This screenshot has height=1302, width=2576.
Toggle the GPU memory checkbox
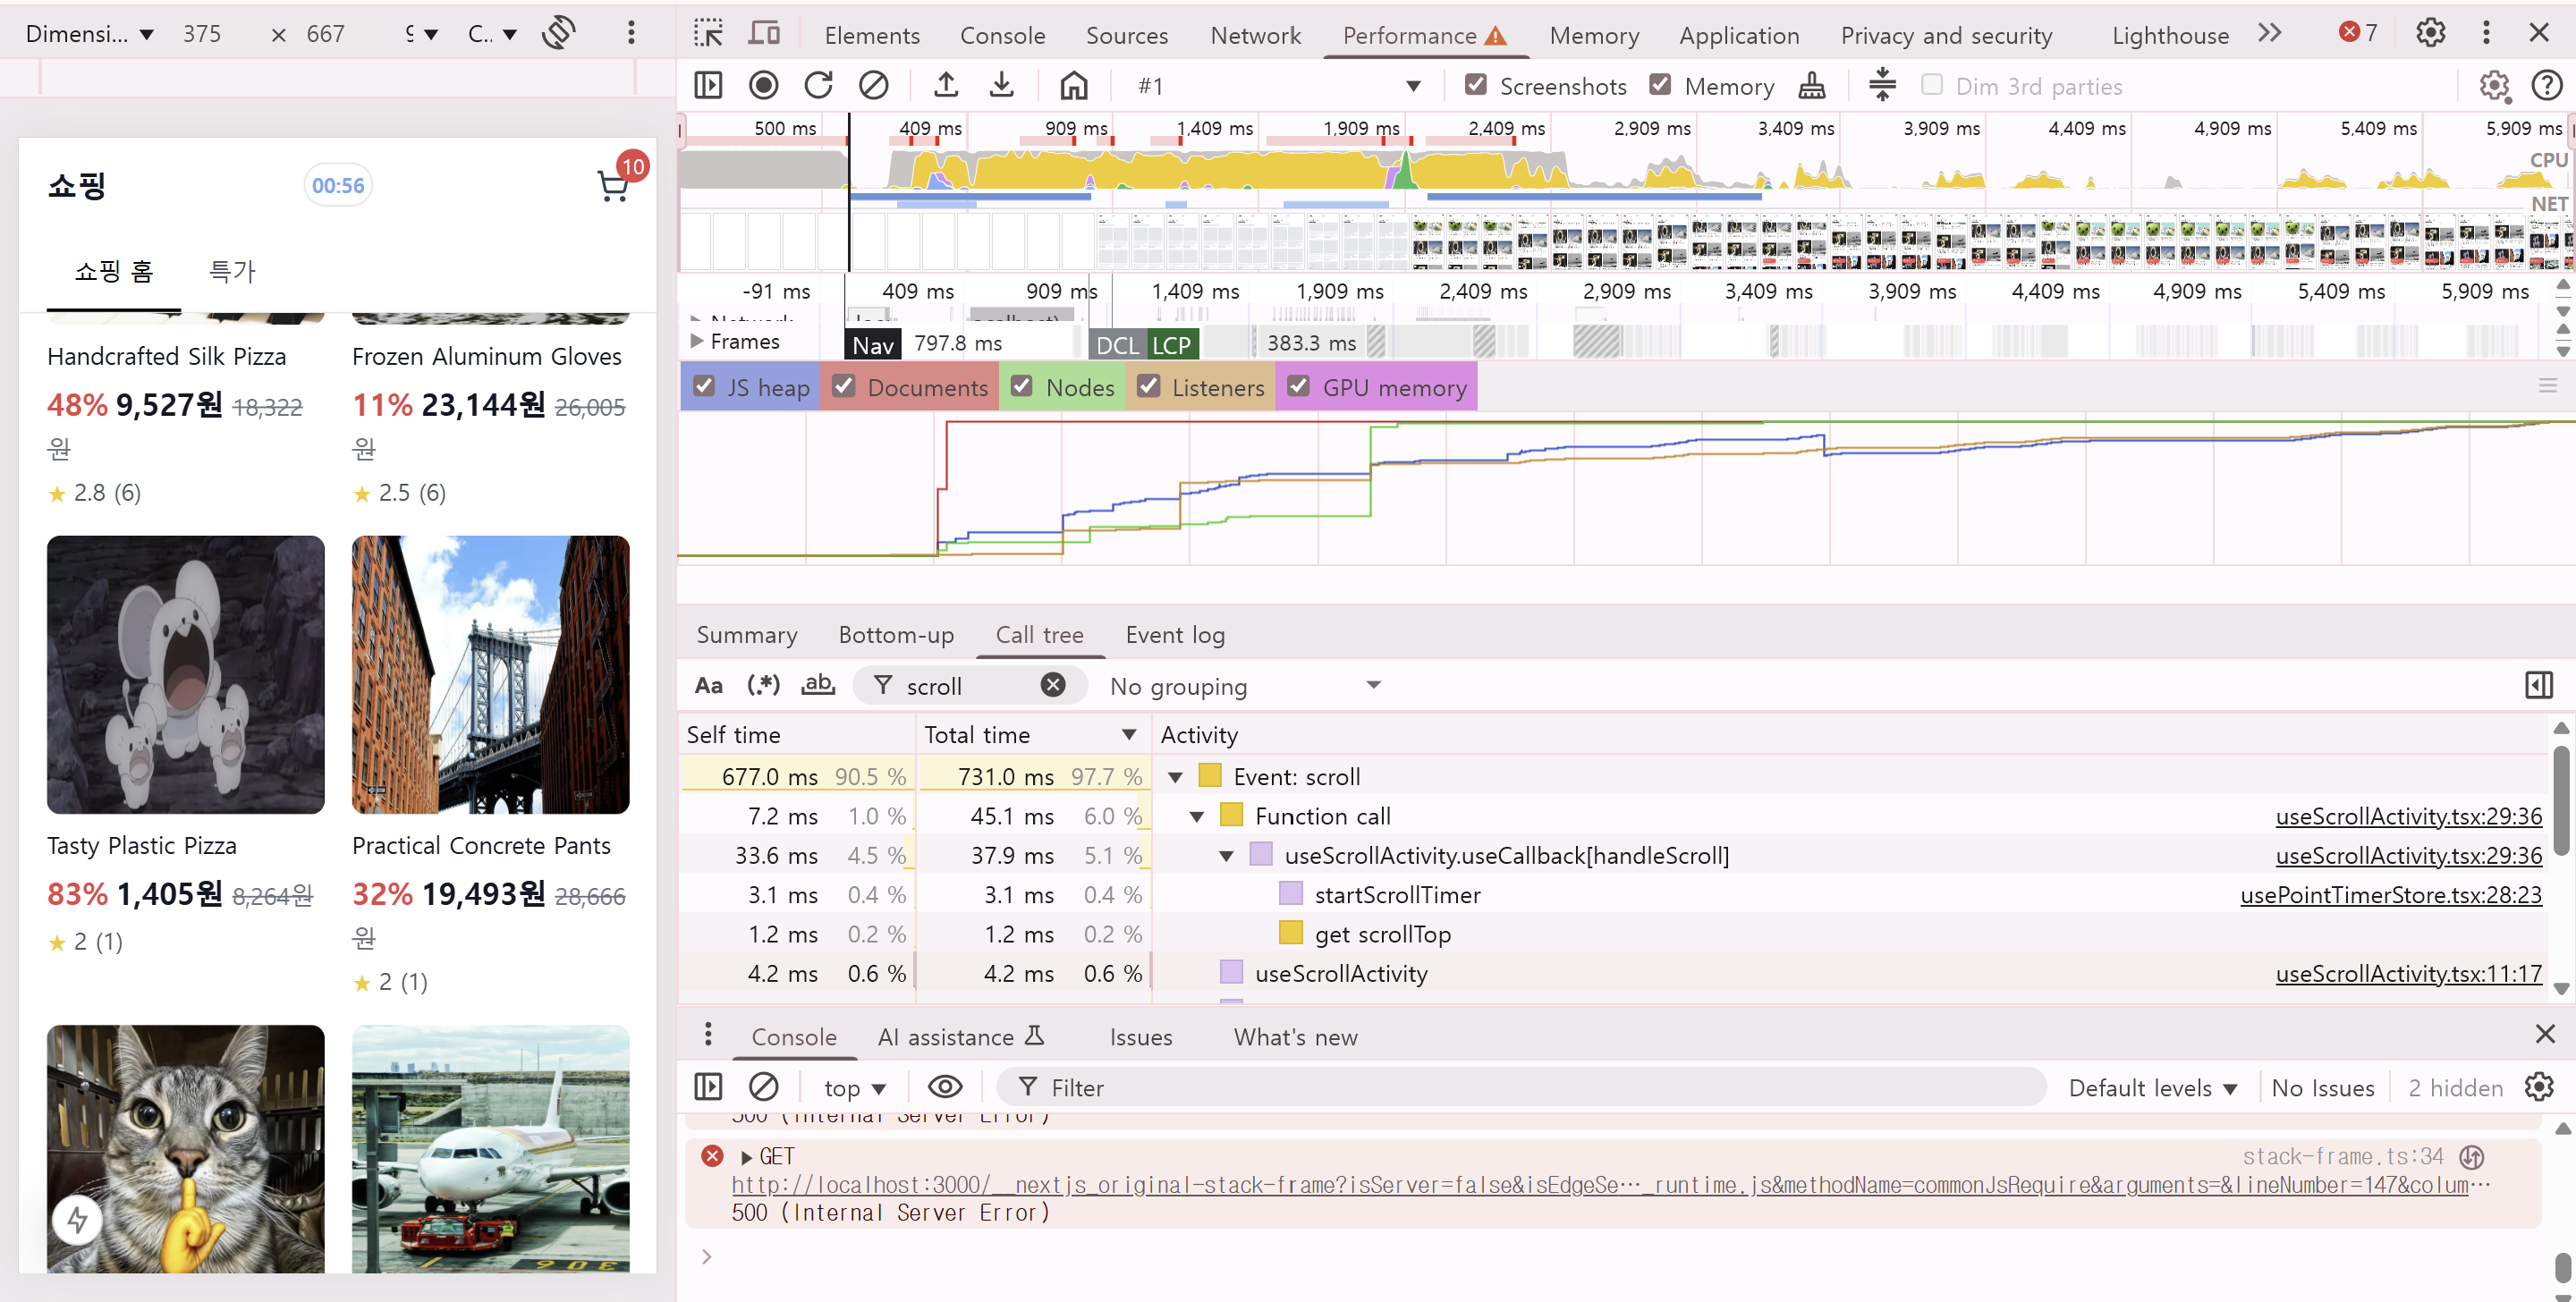(1298, 387)
